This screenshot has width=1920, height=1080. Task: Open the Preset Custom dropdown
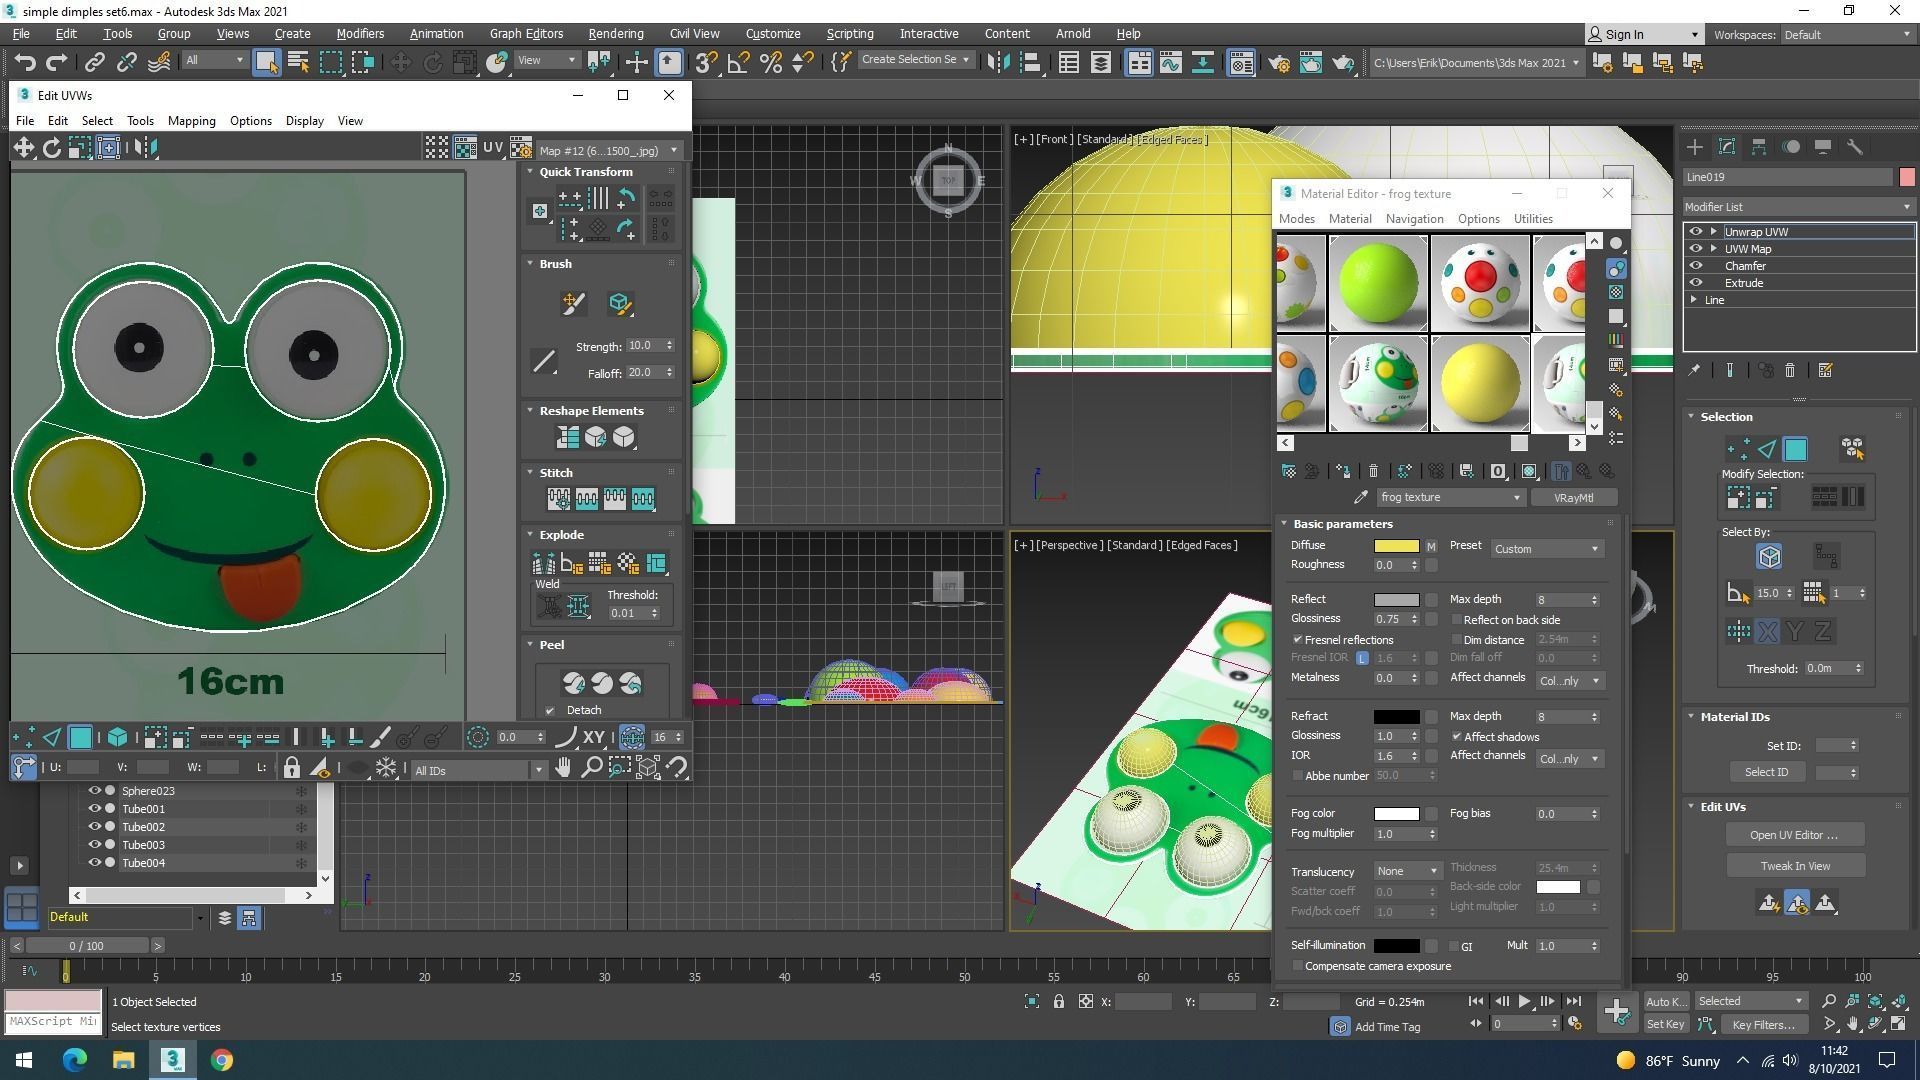point(1546,549)
